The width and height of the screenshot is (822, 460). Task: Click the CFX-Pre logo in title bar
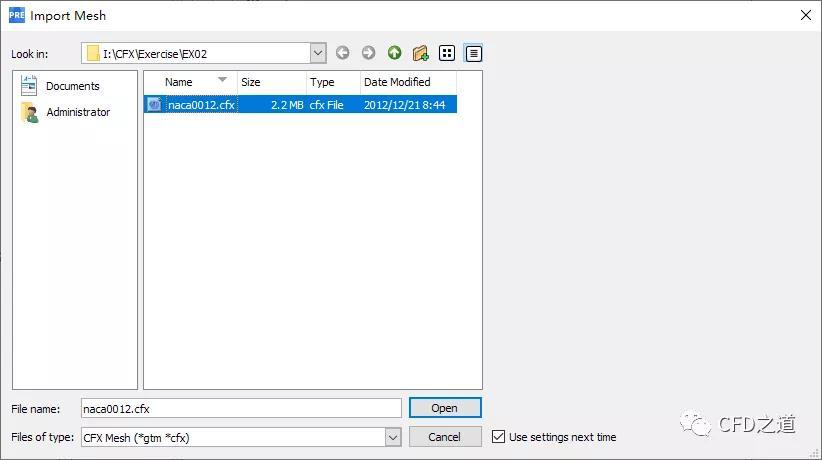pyautogui.click(x=17, y=15)
